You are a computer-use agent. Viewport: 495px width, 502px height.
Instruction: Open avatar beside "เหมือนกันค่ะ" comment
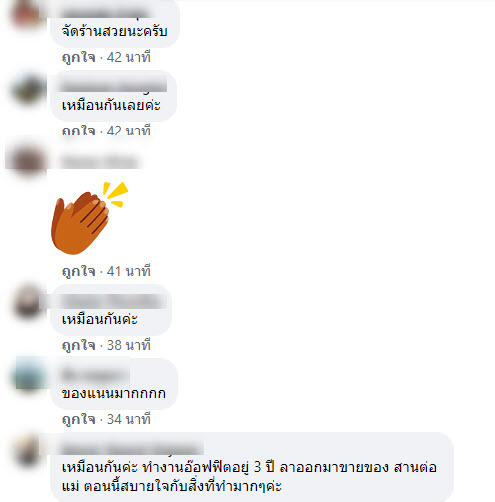tap(27, 302)
